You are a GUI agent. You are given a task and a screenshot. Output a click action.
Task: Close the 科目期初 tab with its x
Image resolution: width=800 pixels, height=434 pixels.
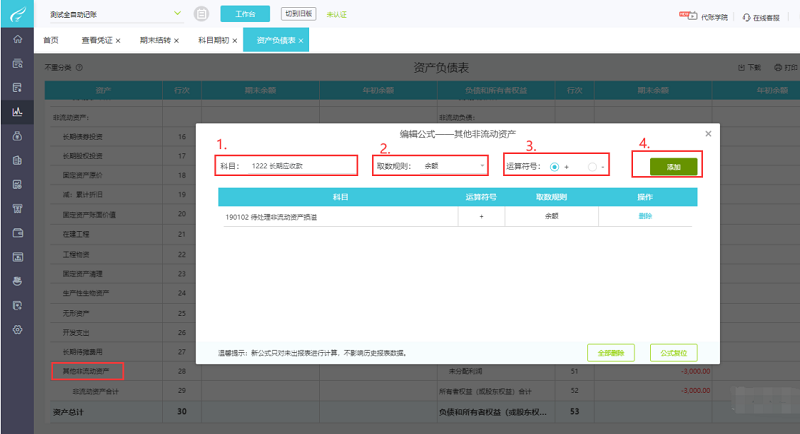click(x=235, y=41)
